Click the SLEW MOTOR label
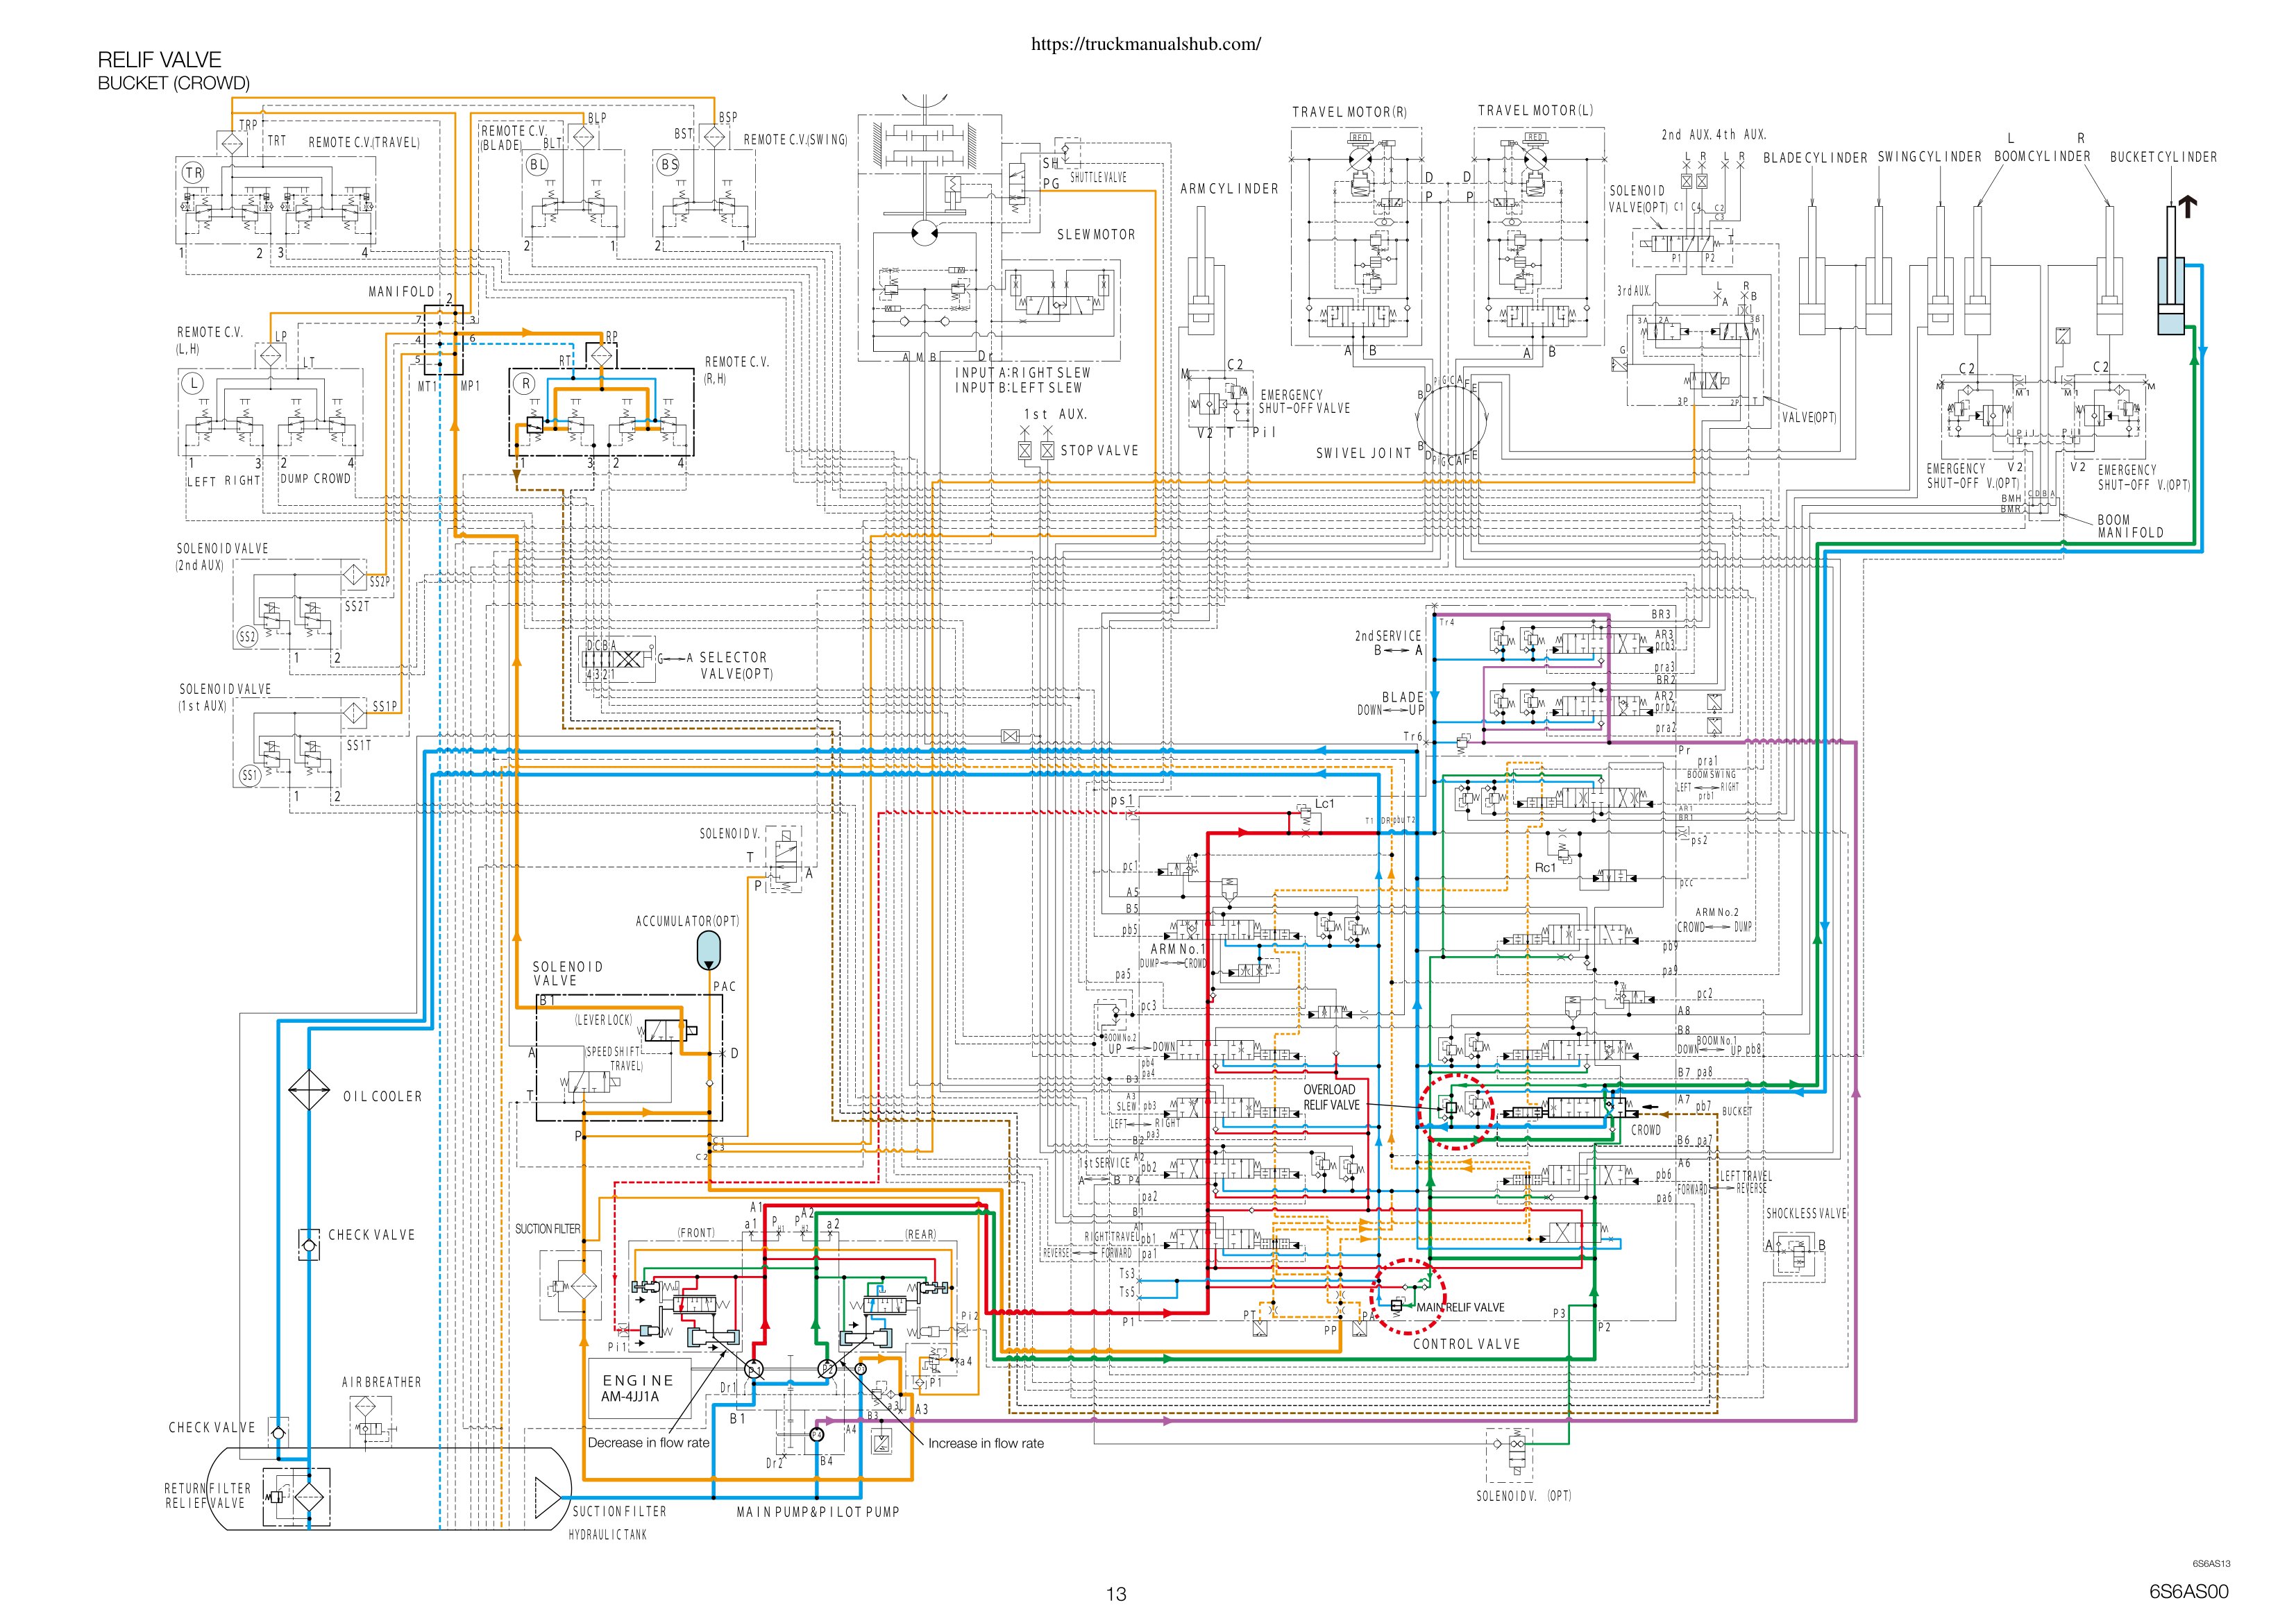This screenshot has height=1623, width=2296. [x=1097, y=235]
